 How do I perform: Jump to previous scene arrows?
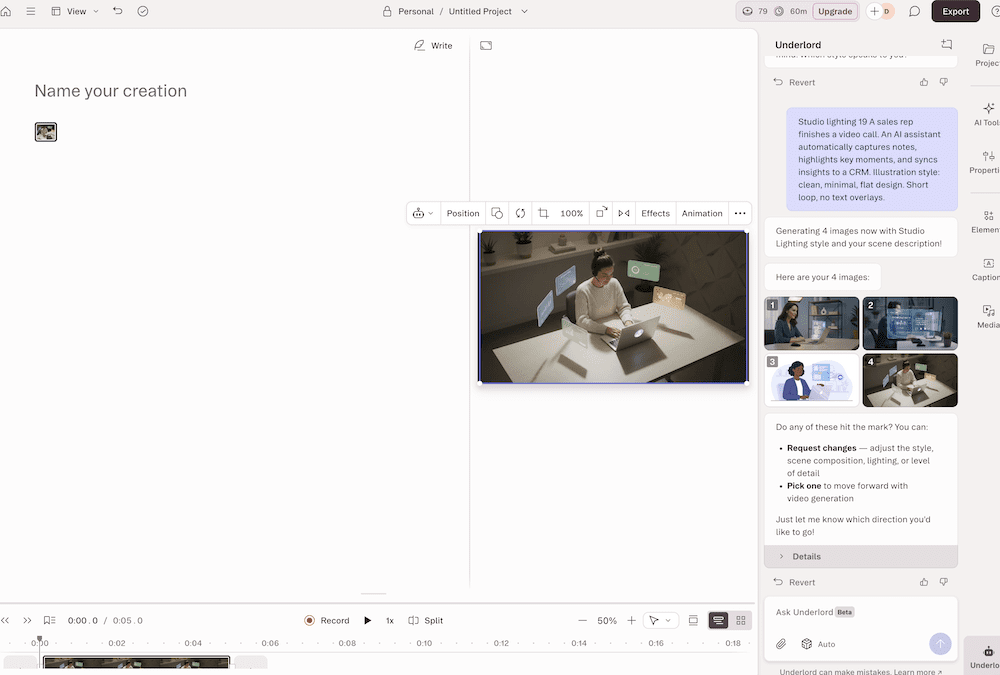click(5, 620)
